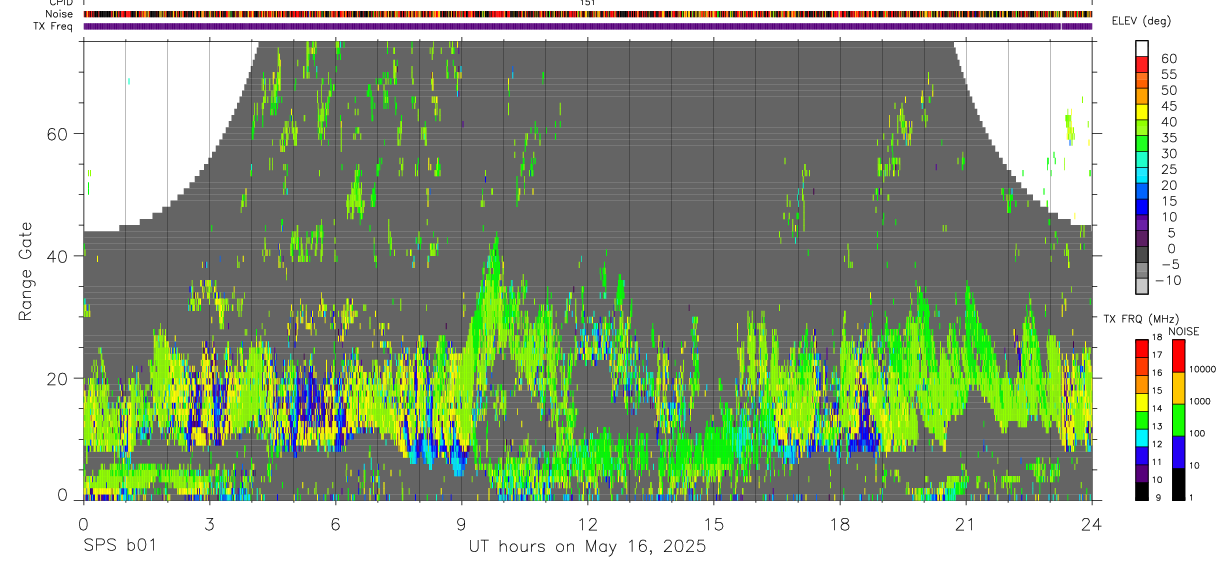1228x567 pixels.
Task: Select the yellow swatch in ELEV colorbar
Action: click(1142, 112)
